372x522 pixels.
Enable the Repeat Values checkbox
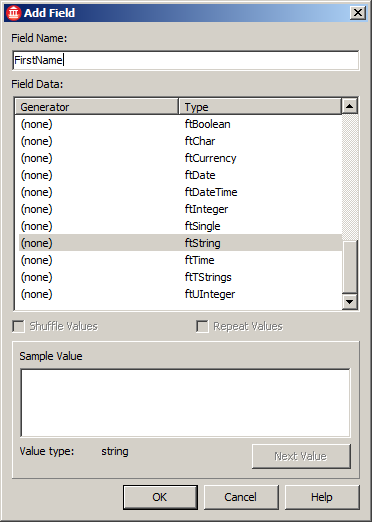(x=202, y=326)
